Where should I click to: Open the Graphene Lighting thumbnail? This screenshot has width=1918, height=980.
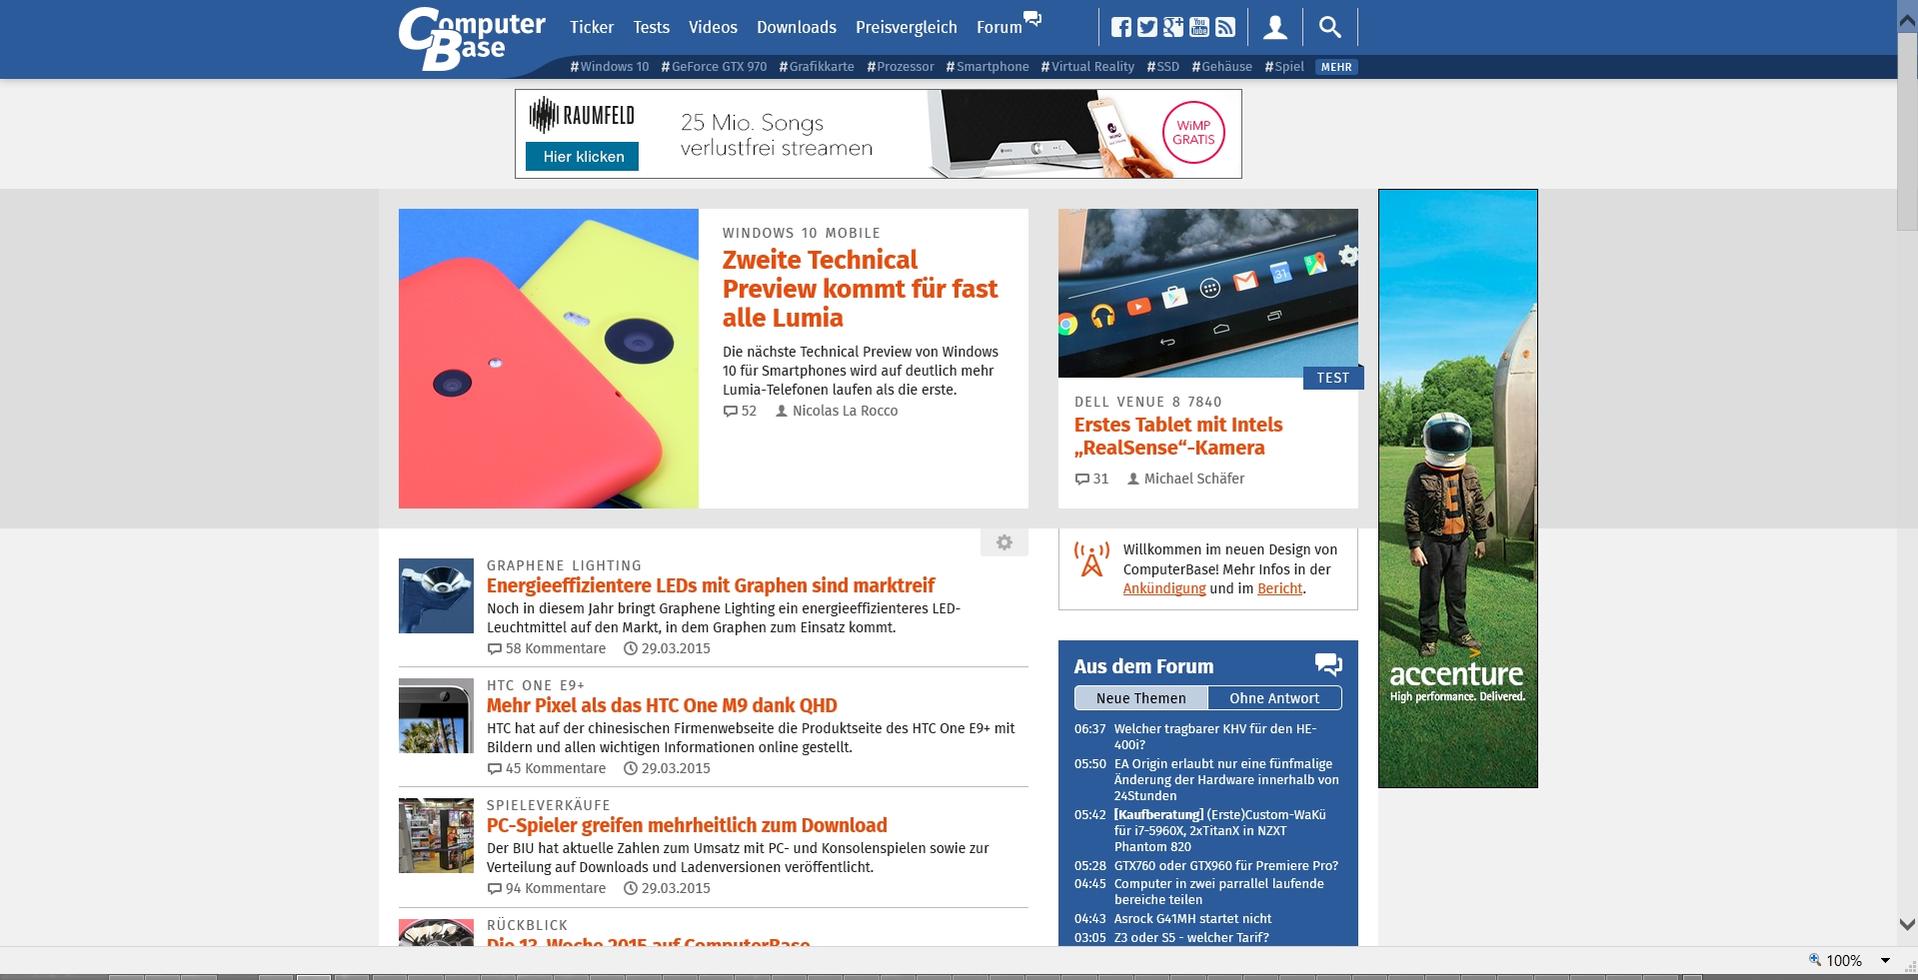click(436, 596)
